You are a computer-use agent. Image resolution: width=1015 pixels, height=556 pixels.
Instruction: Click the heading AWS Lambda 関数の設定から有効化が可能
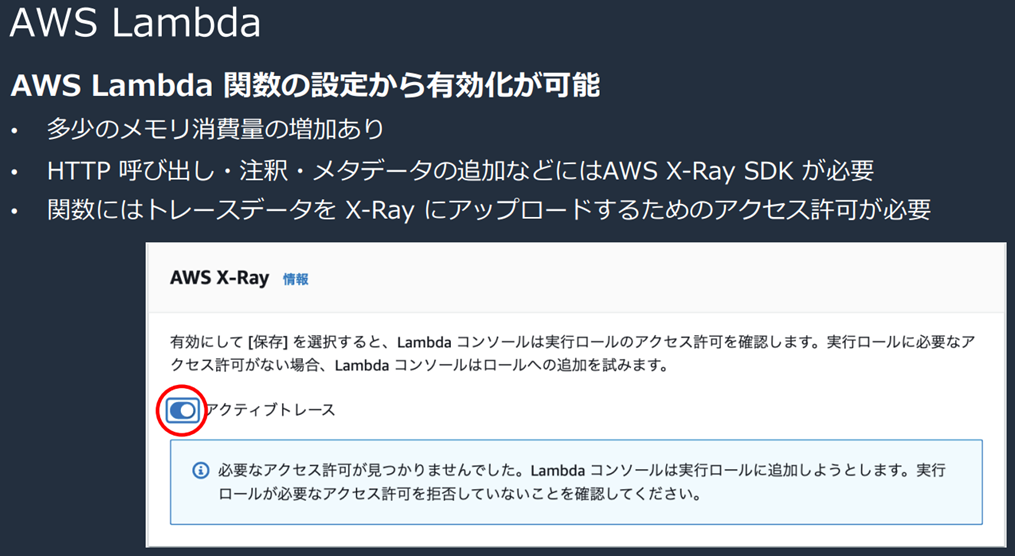coord(305,86)
